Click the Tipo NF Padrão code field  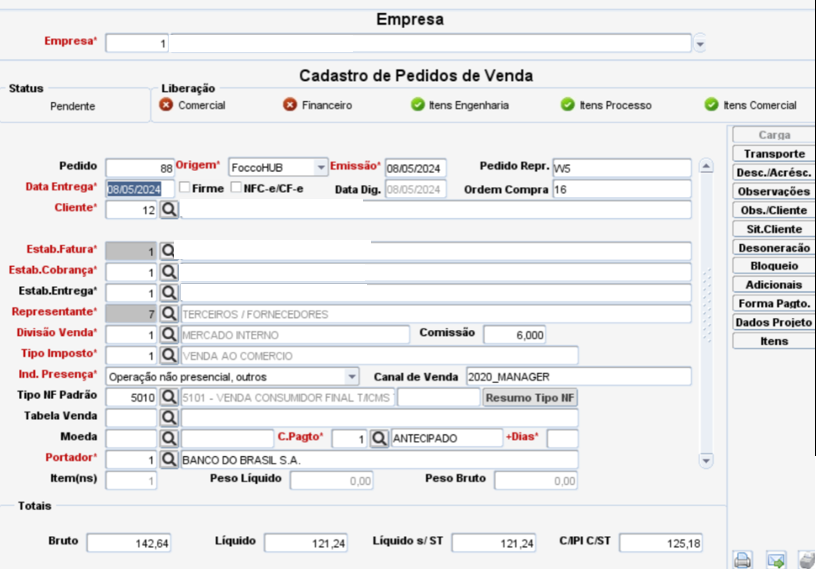pyautogui.click(x=131, y=397)
